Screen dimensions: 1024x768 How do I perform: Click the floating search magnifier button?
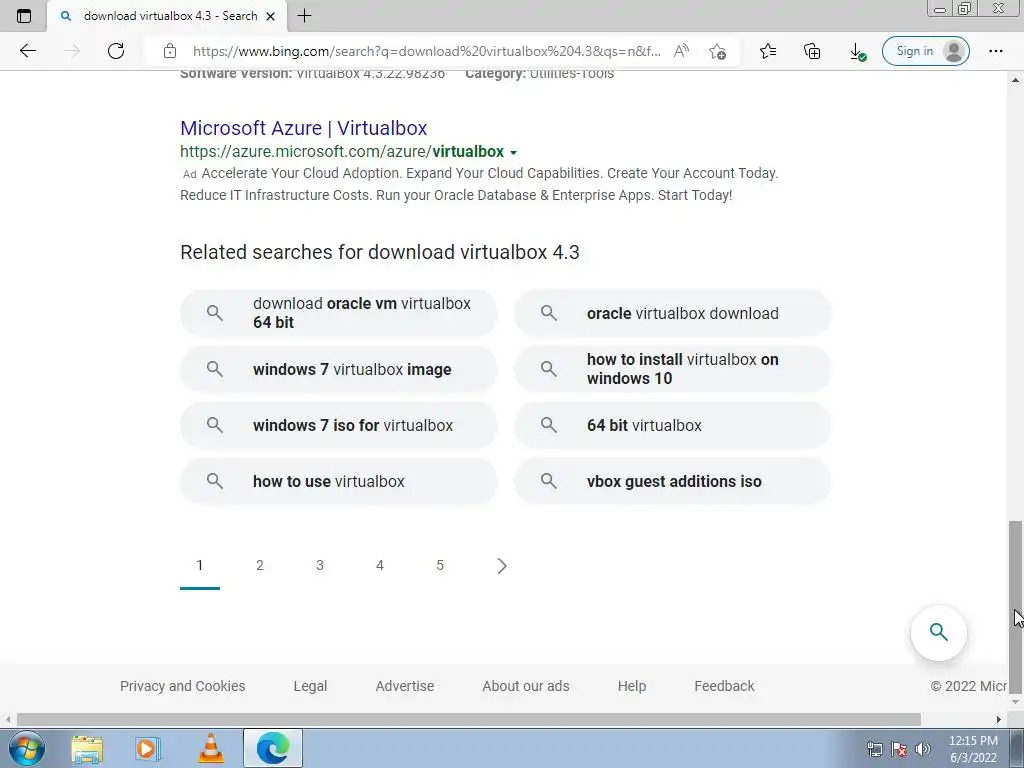[x=938, y=632]
